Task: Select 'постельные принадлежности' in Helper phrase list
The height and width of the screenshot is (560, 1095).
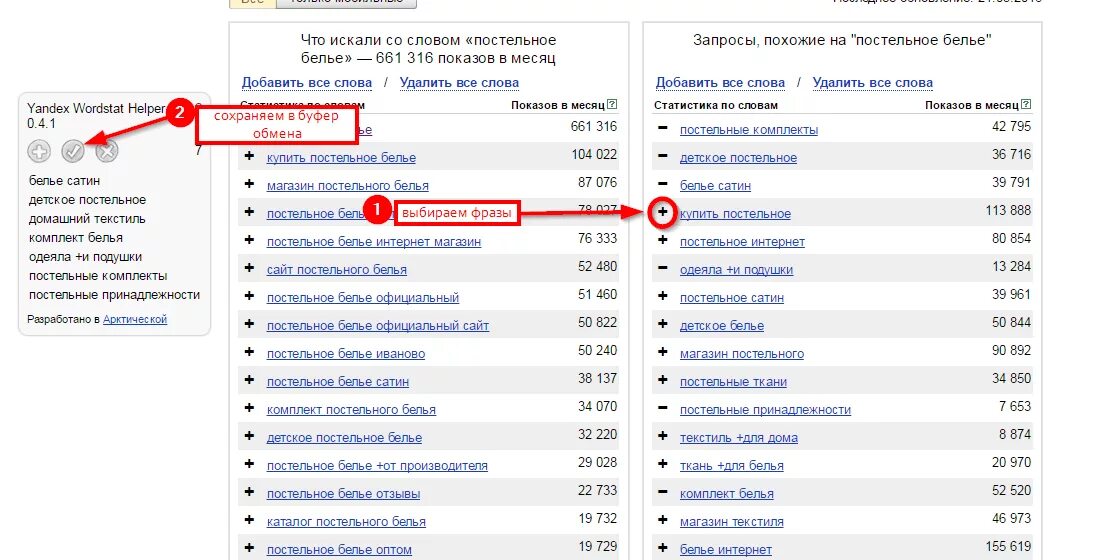Action: pyautogui.click(x=115, y=295)
